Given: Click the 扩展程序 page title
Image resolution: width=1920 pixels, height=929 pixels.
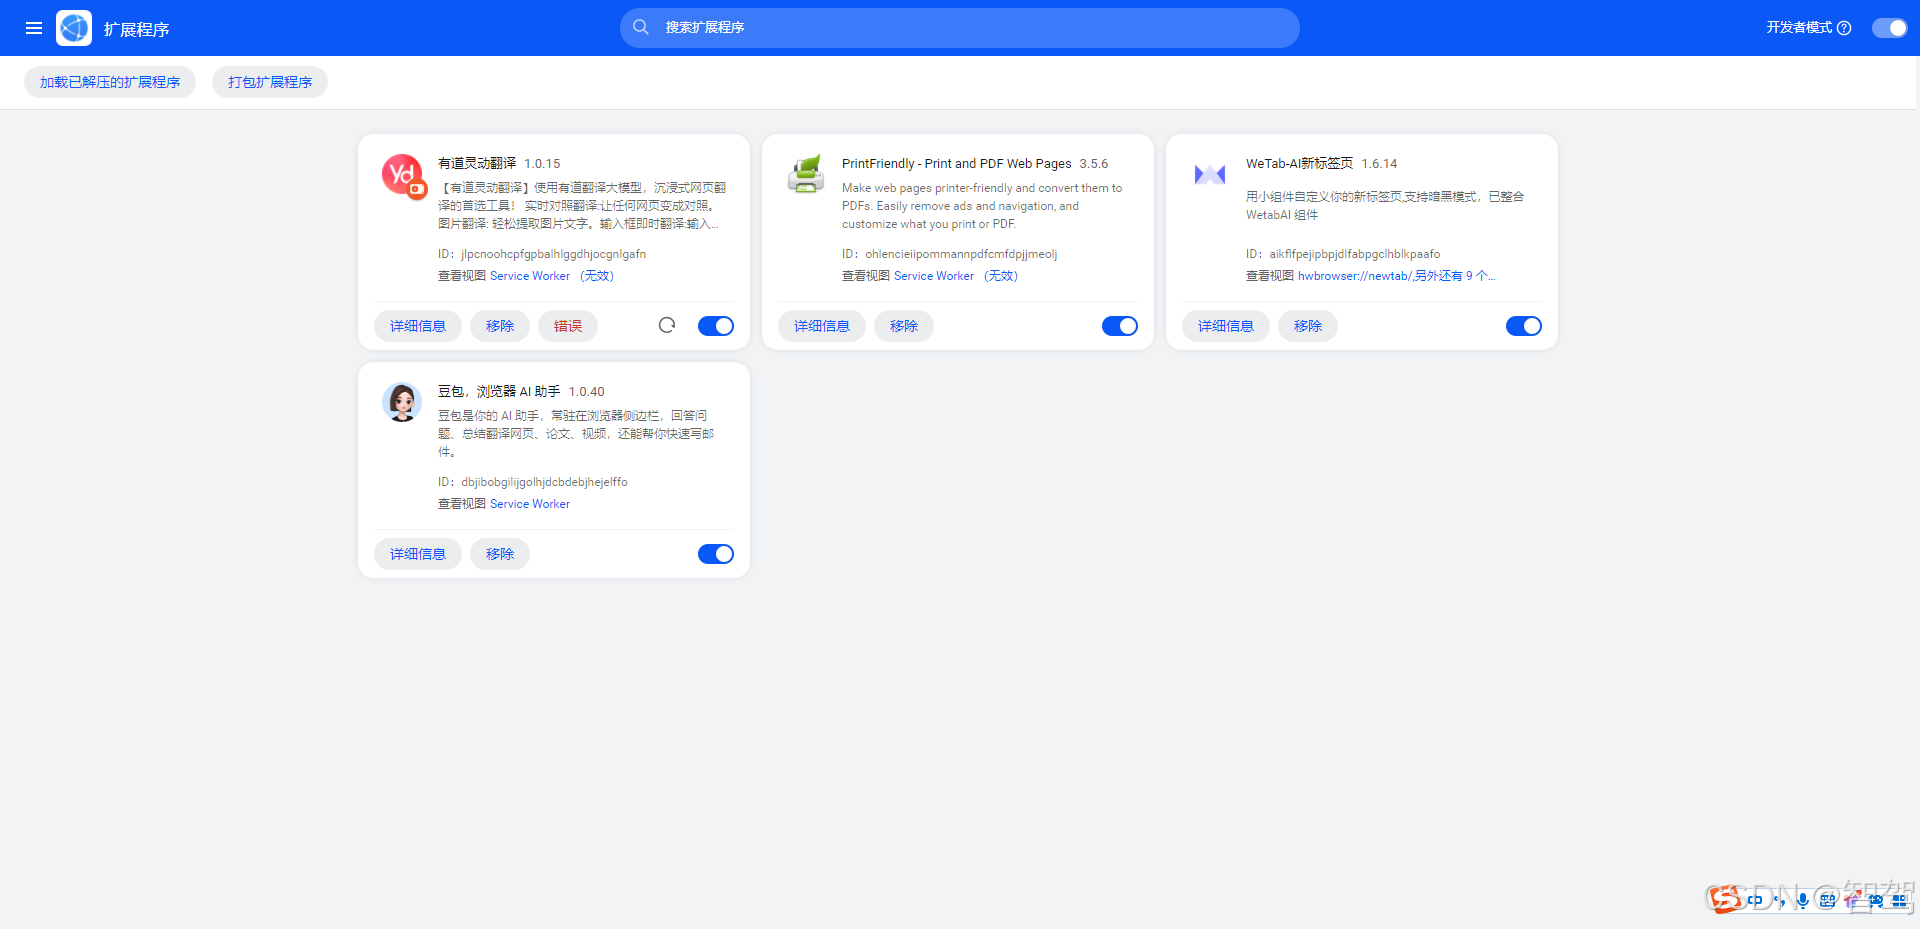Looking at the screenshot, I should point(137,30).
